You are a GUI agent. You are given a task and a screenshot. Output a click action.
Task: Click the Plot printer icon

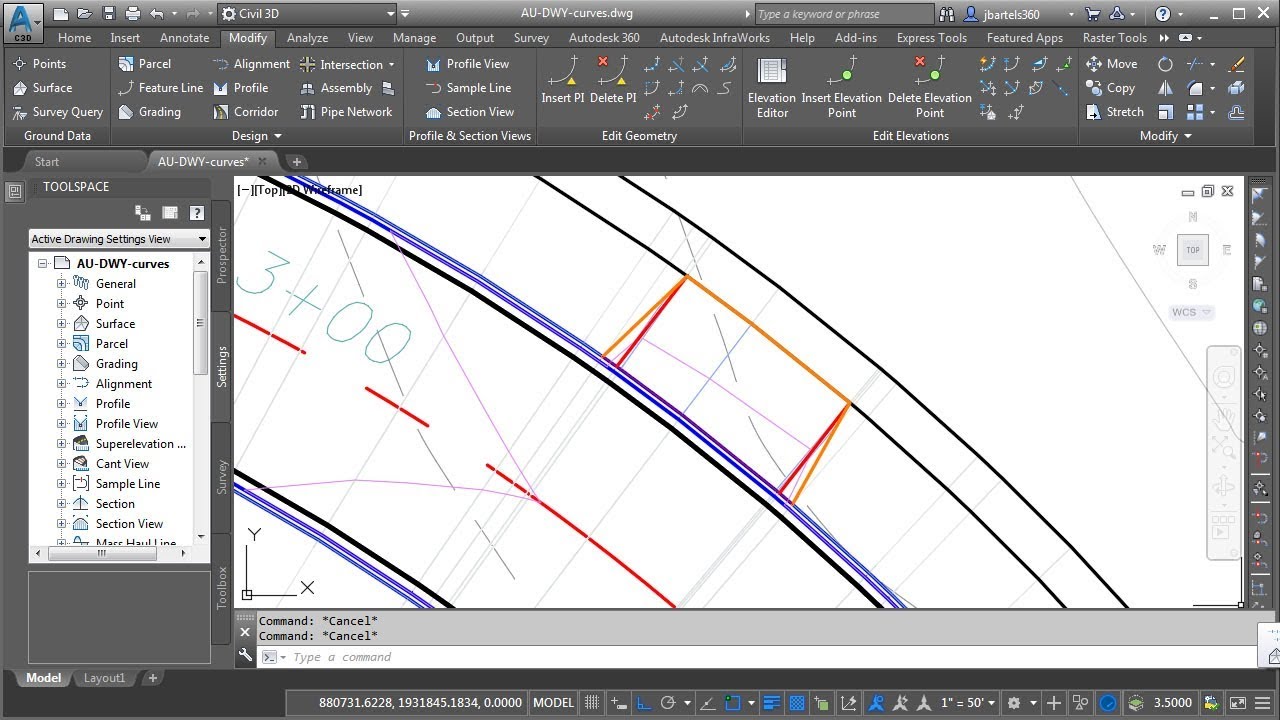[x=133, y=14]
